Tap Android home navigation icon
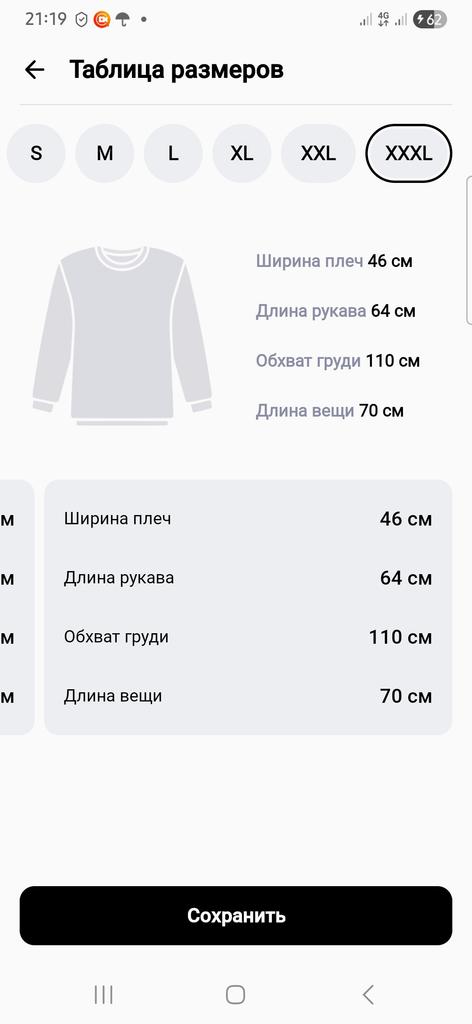The image size is (472, 1024). pyautogui.click(x=236, y=995)
